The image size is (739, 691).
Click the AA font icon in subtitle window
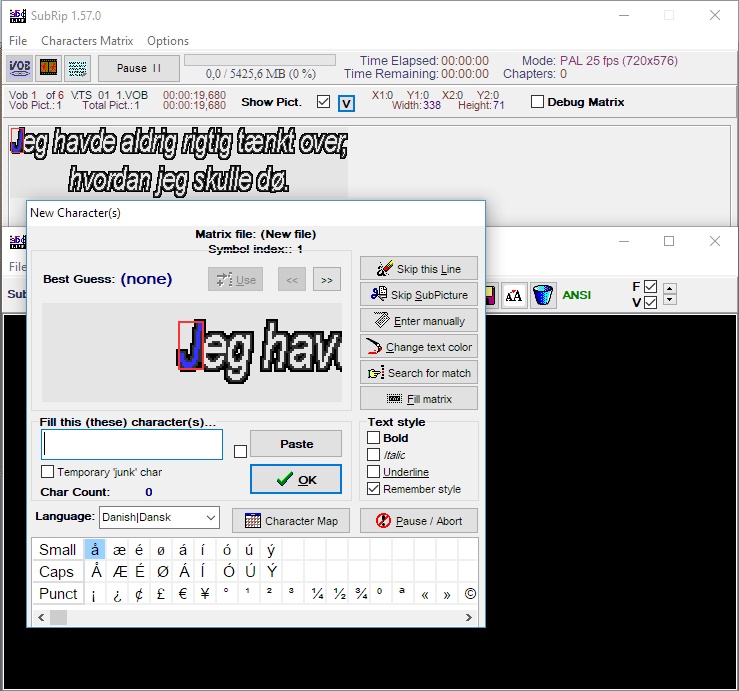point(514,296)
